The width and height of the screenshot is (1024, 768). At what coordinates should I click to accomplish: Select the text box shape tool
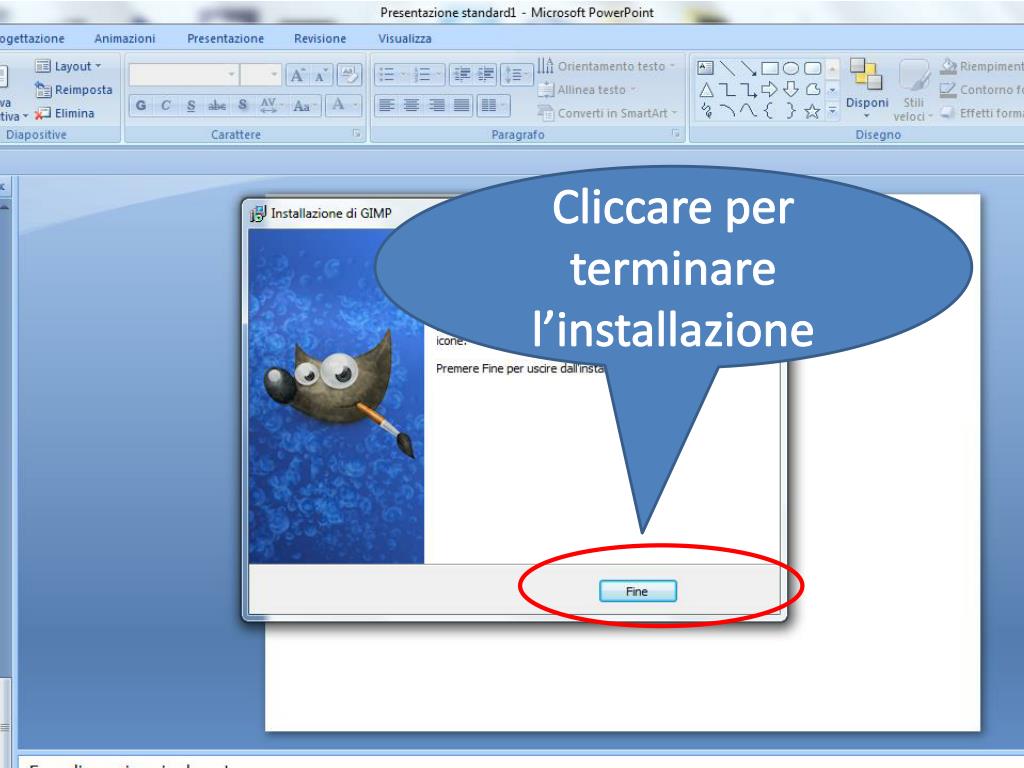[x=705, y=67]
